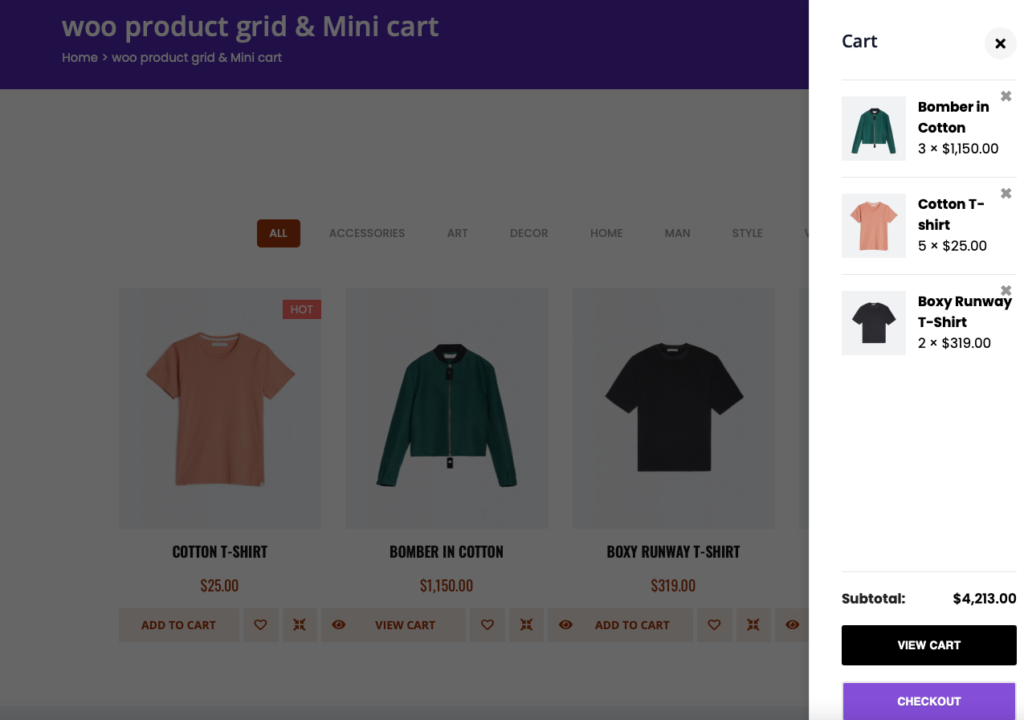The image size is (1024, 720).
Task: Remove Bomber in Cotton from the cart
Action: click(1006, 96)
